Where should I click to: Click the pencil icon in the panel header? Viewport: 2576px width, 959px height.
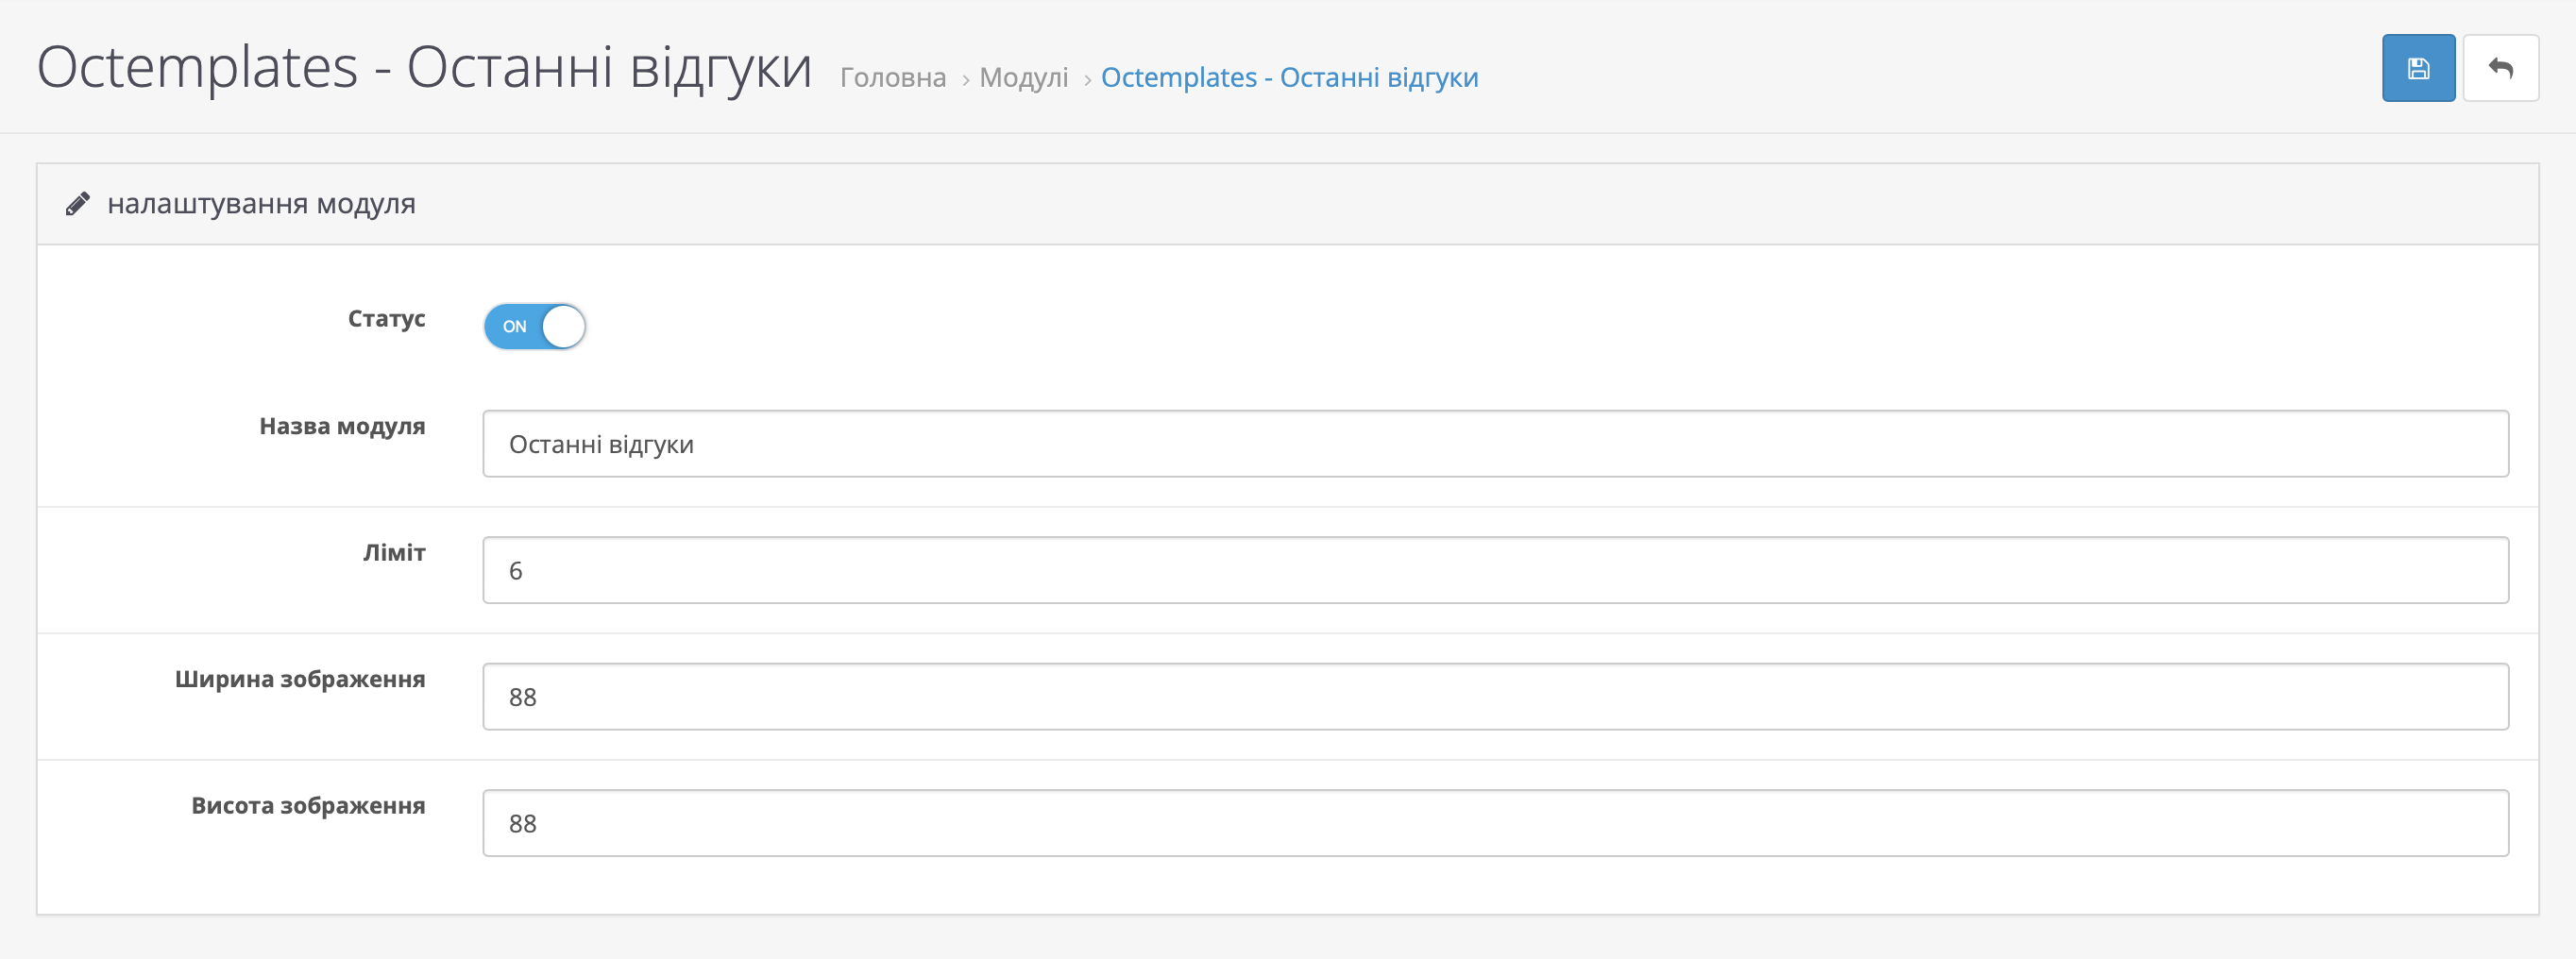tap(77, 204)
